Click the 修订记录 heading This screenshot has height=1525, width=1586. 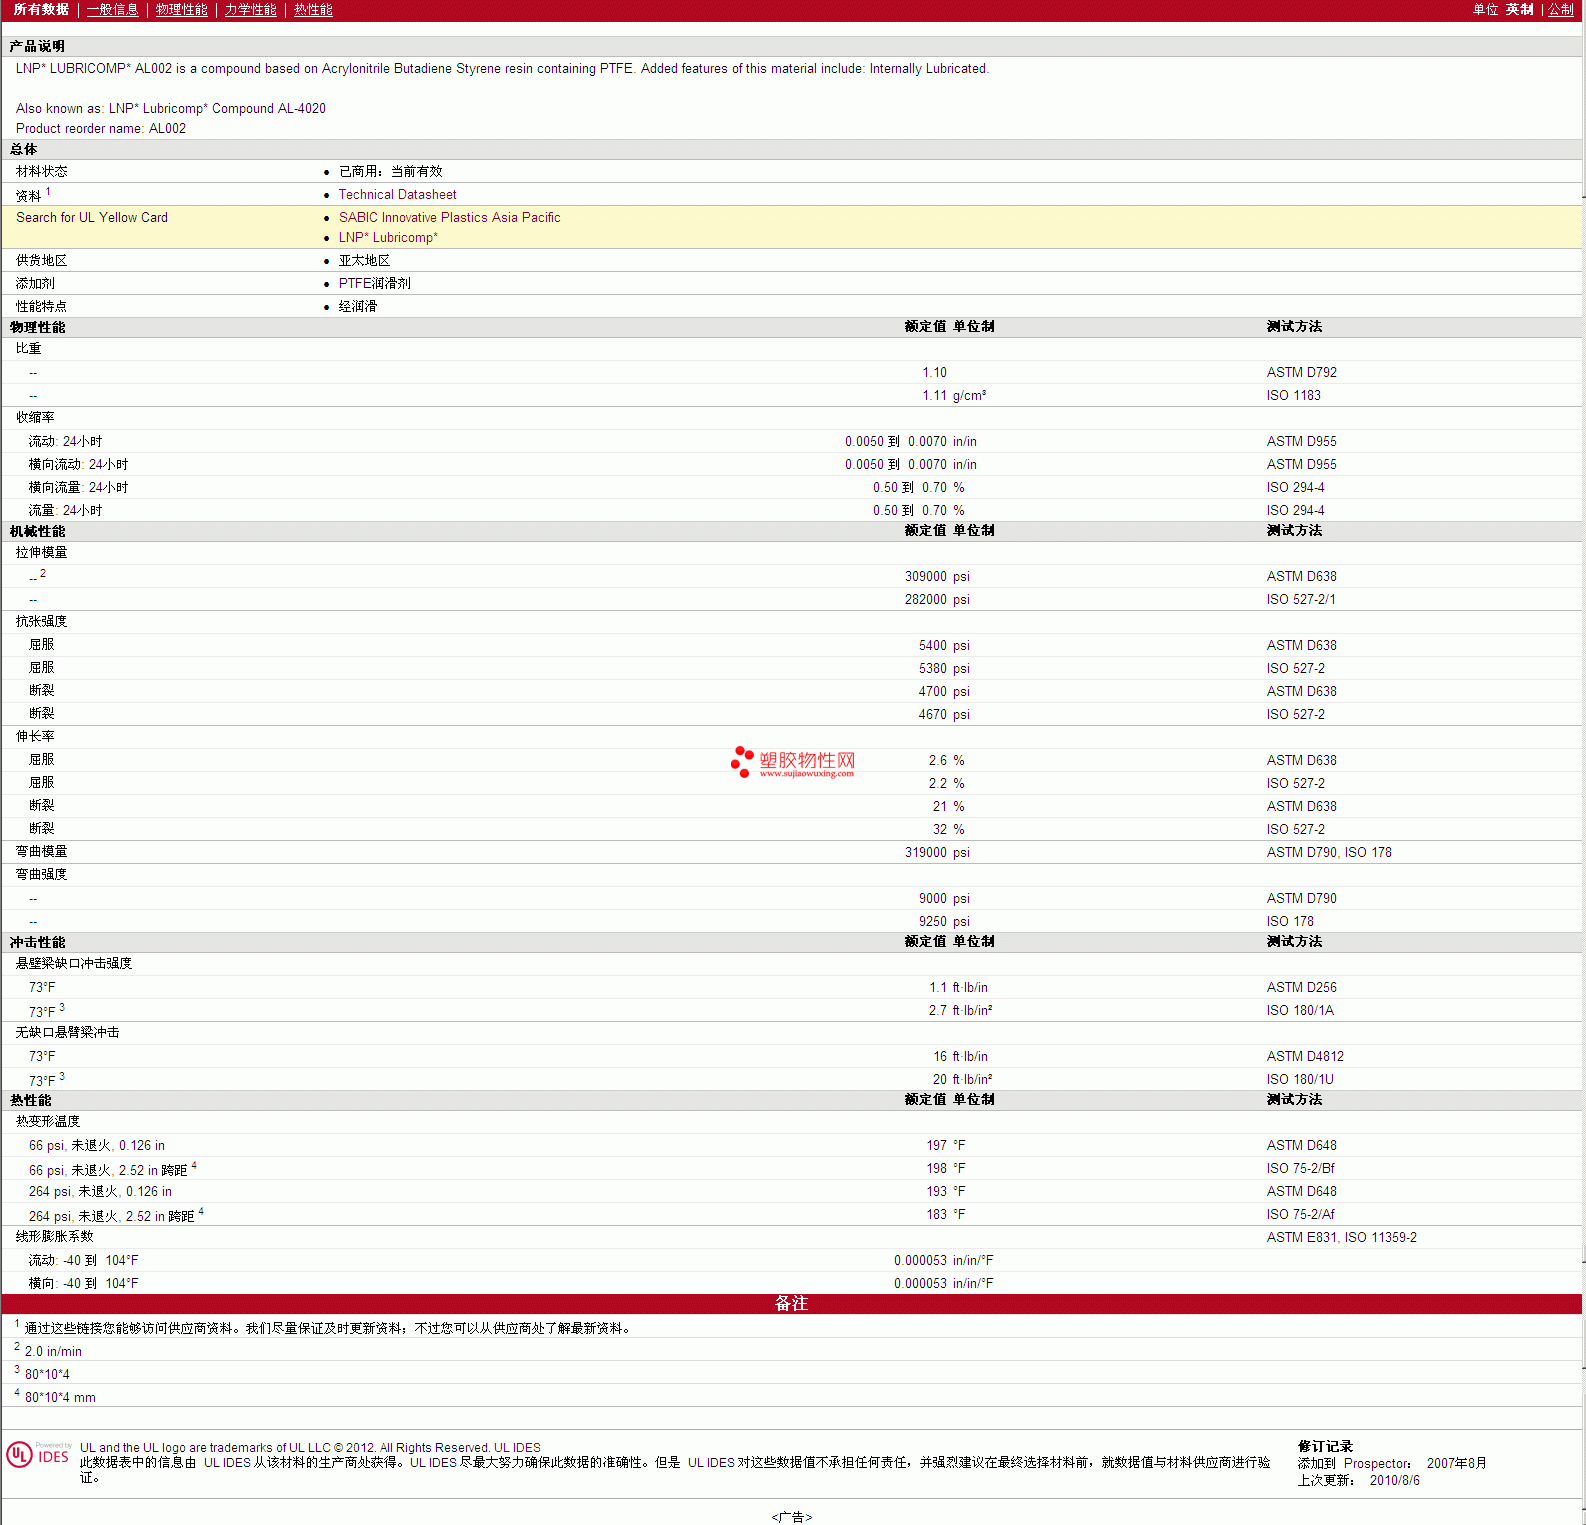point(1325,1447)
